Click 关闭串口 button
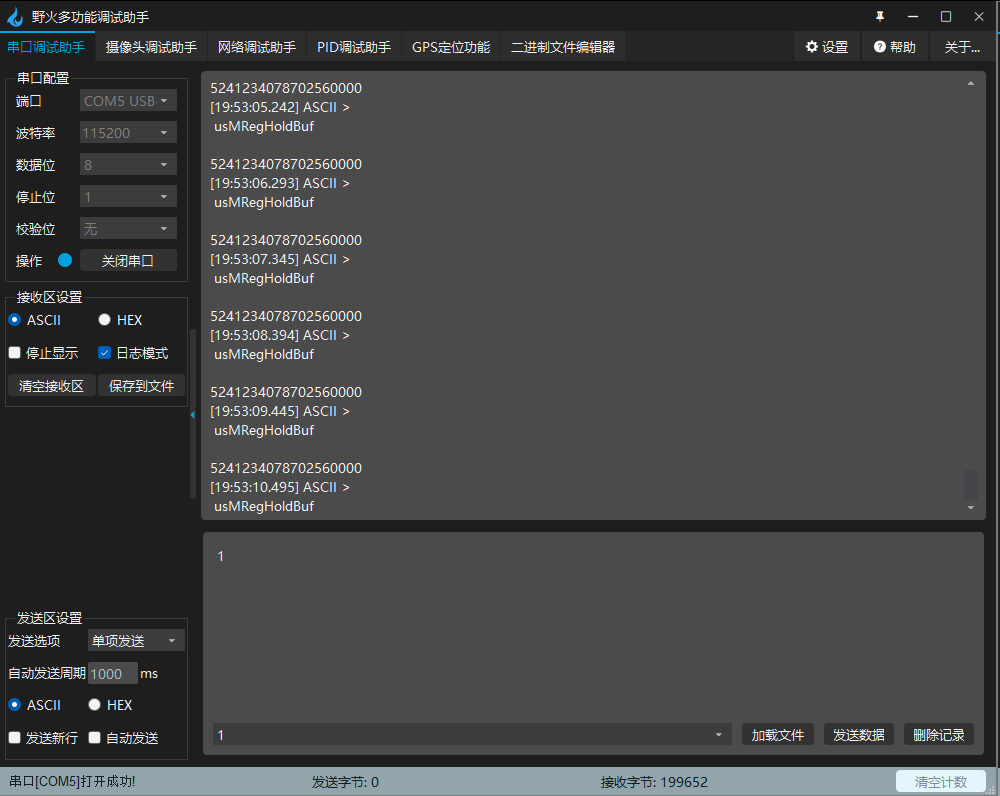 (x=128, y=260)
